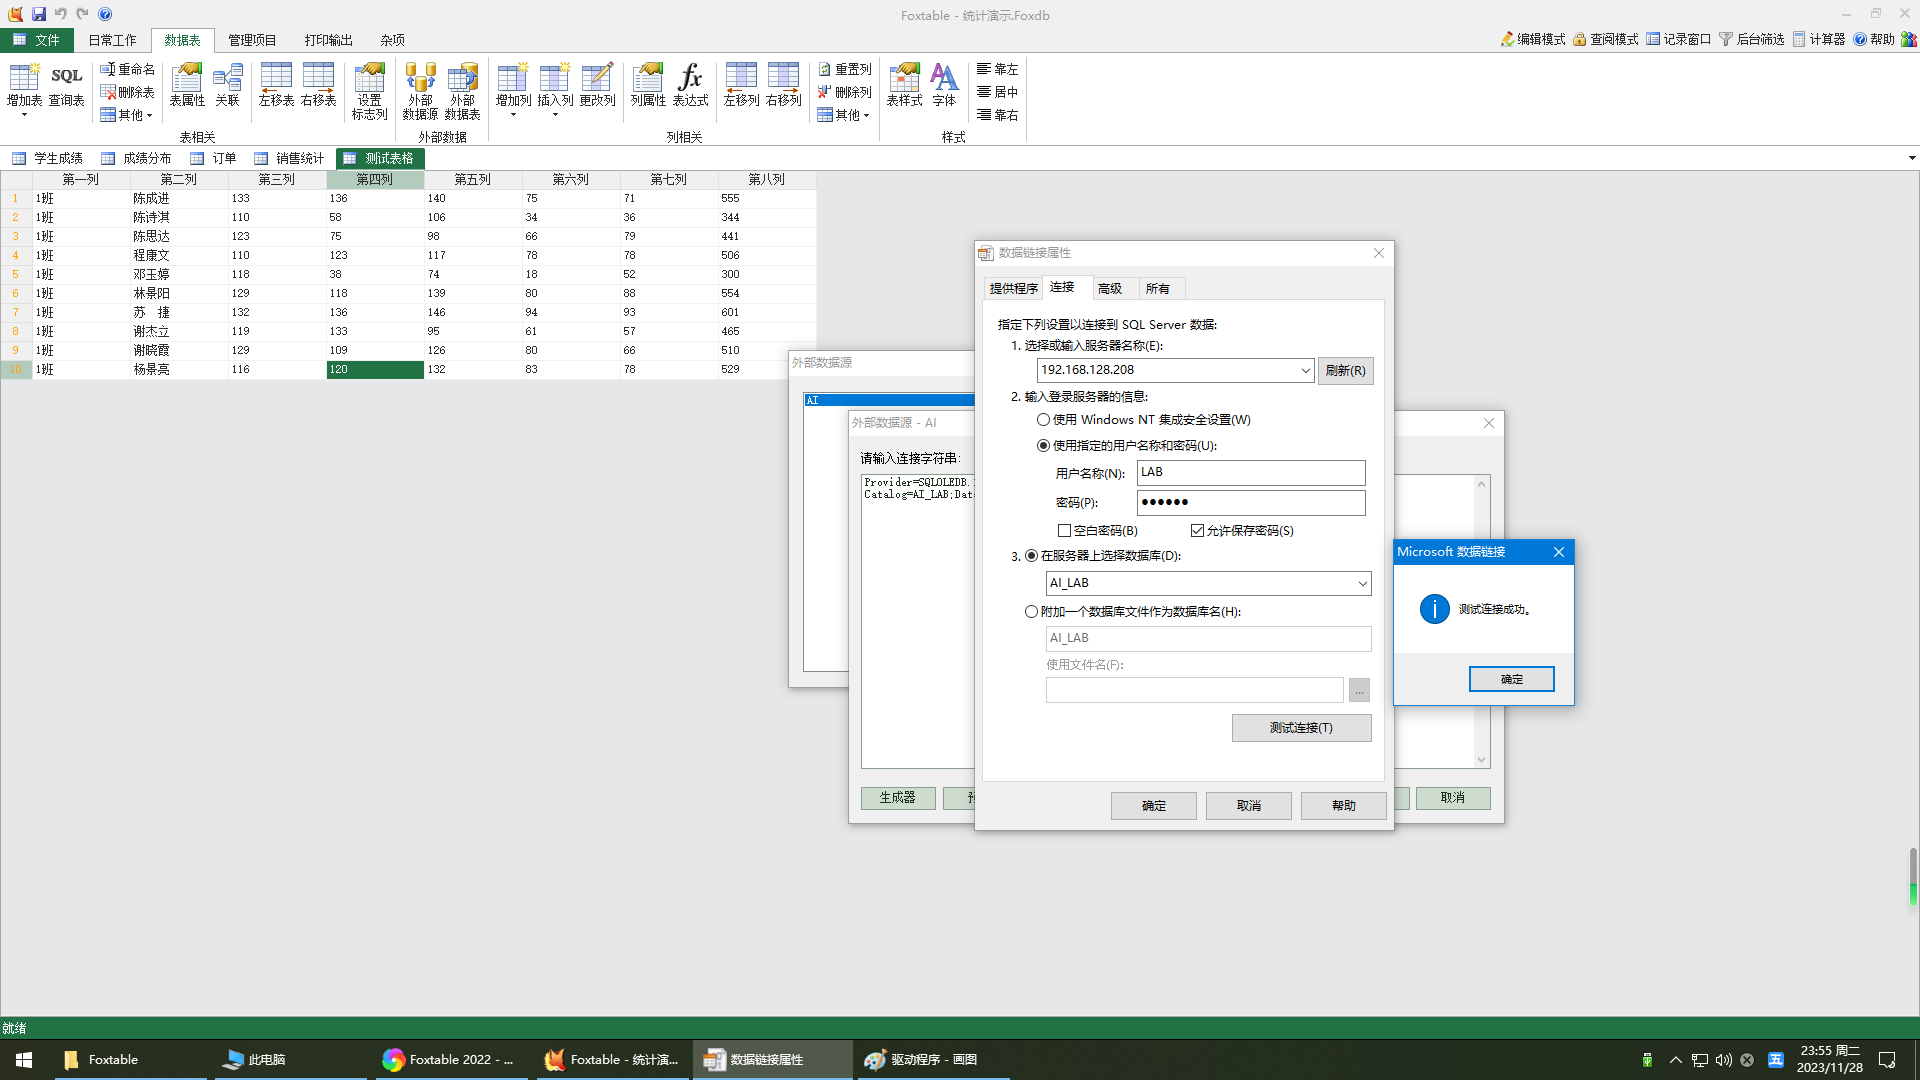
Task: Select 附加一个数据库文件作为数据库名 radio option
Action: tap(1031, 612)
